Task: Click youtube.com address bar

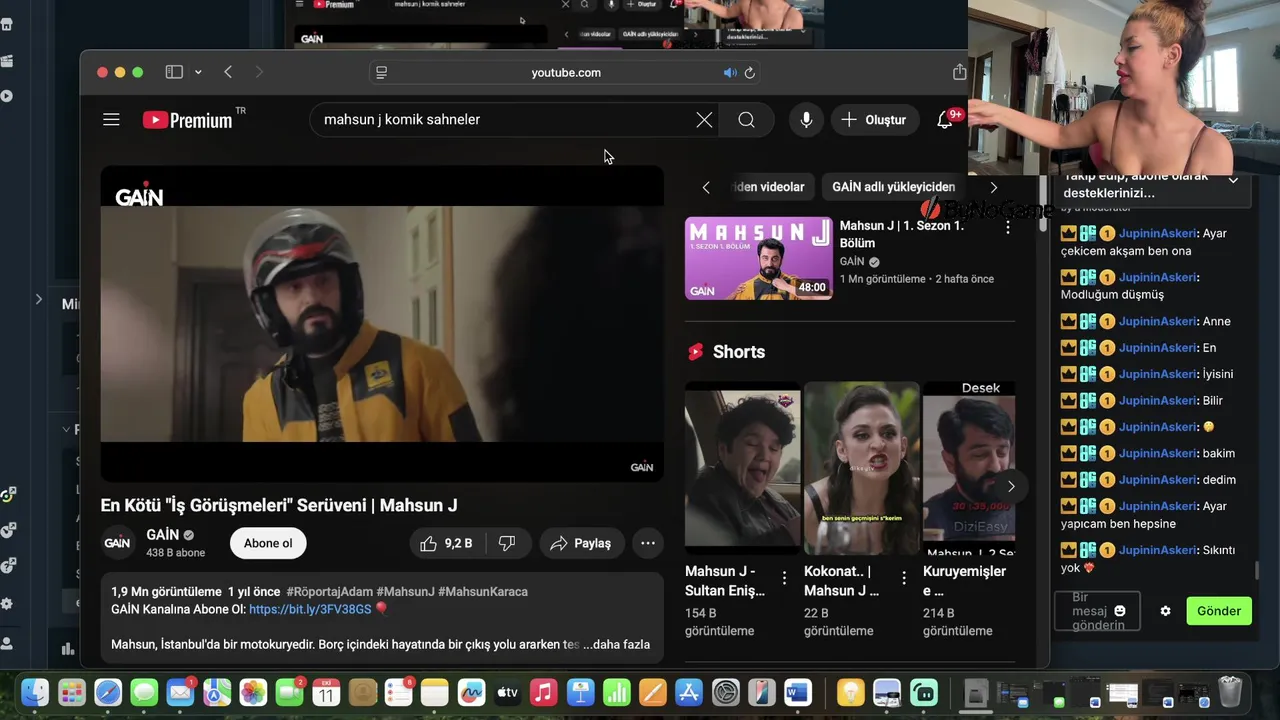Action: point(566,72)
